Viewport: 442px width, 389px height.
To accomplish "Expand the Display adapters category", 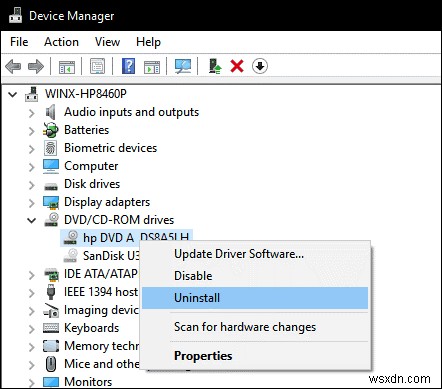I will click(x=32, y=203).
